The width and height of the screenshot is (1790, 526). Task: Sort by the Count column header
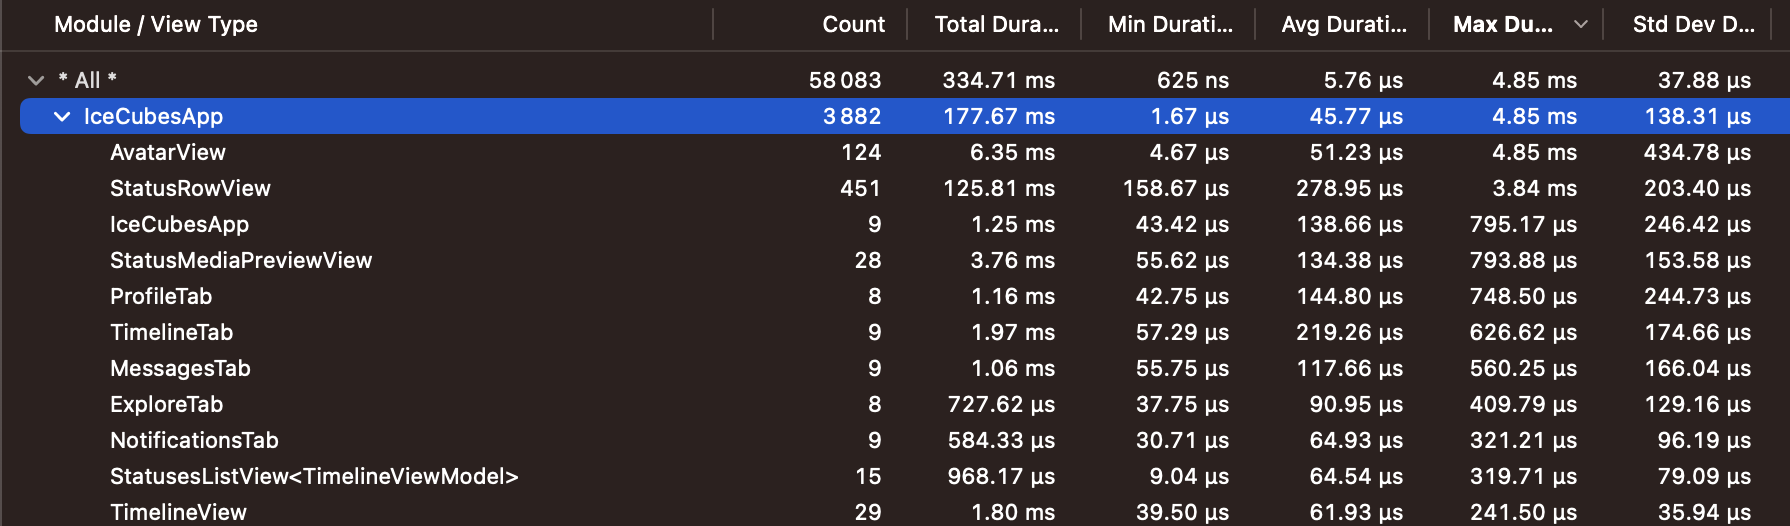853,24
